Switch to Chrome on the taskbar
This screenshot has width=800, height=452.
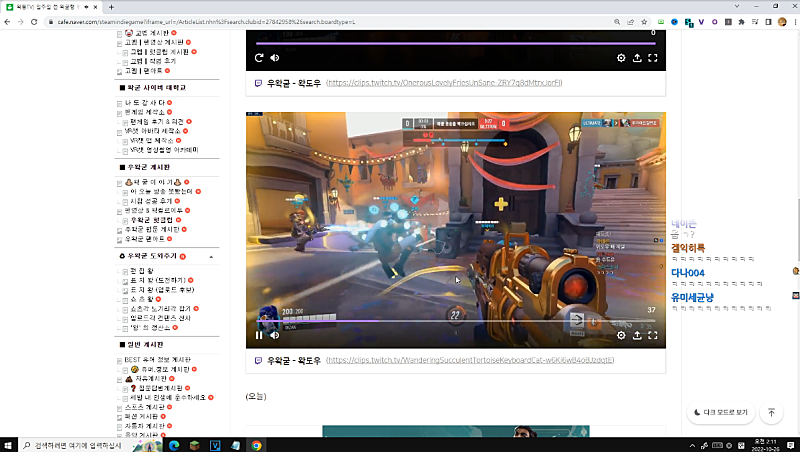[256, 445]
